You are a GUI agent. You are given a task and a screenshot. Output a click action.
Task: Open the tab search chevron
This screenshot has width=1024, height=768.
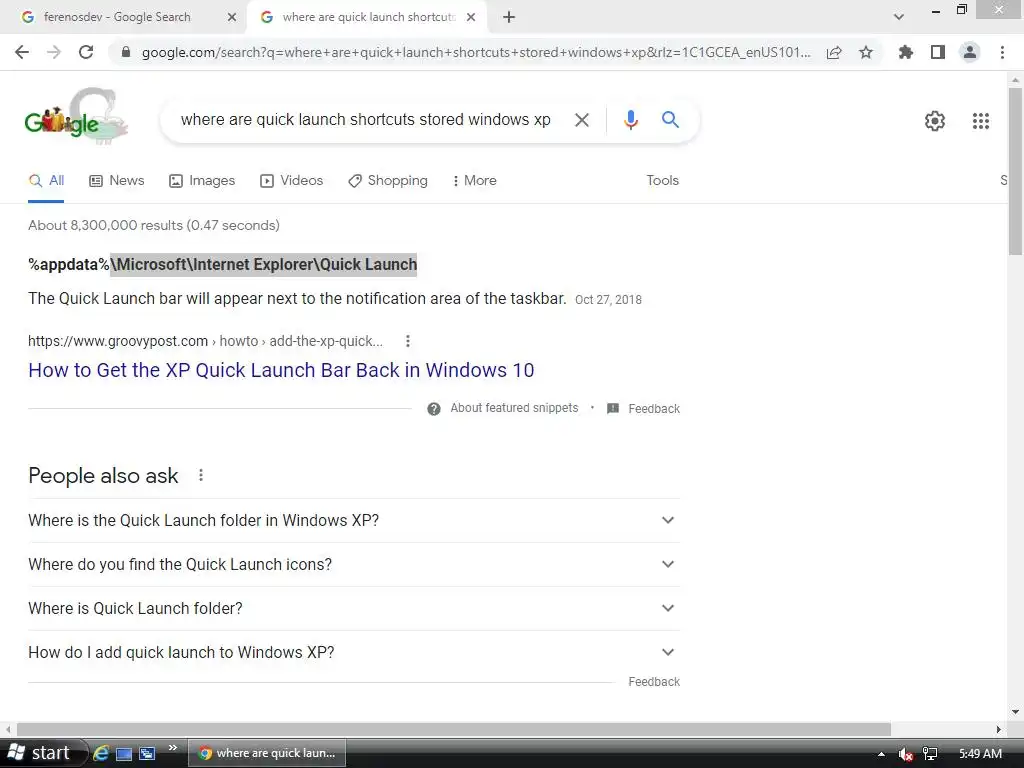click(x=899, y=17)
